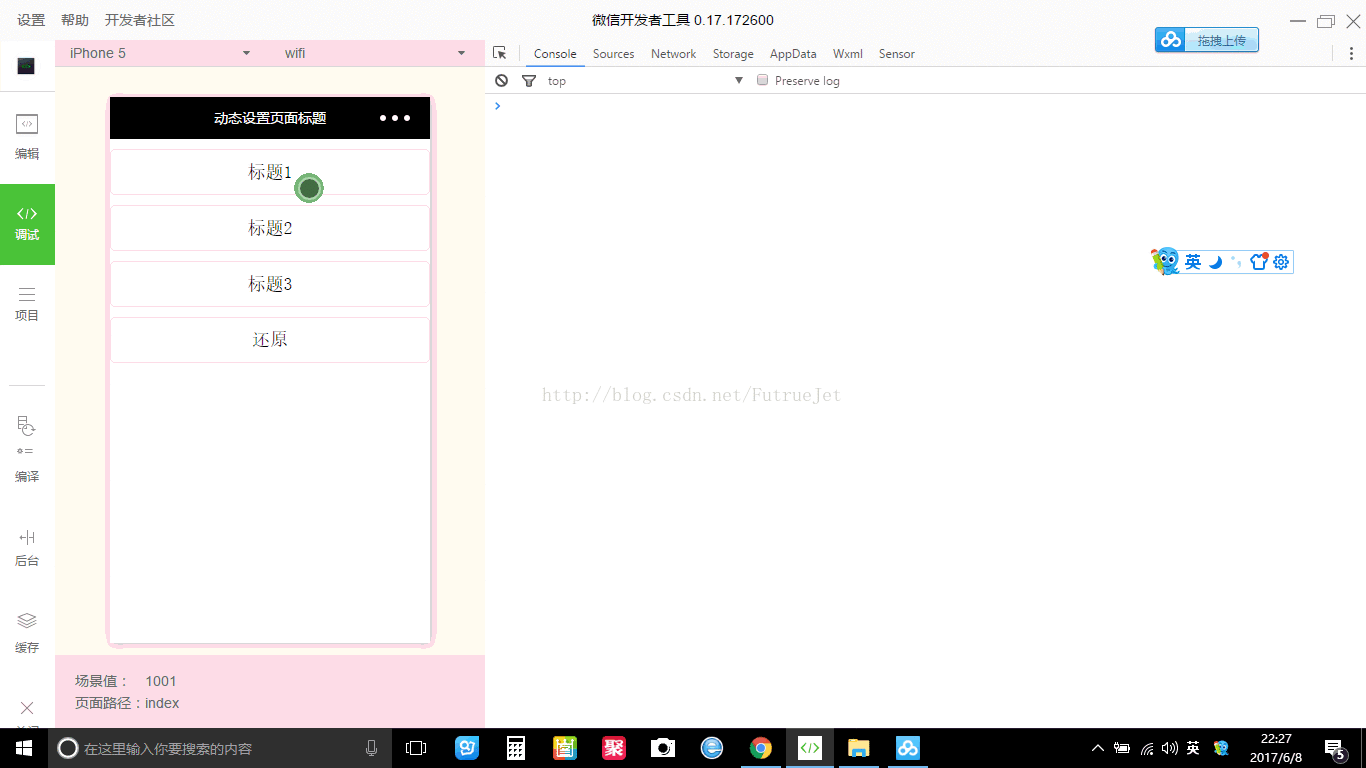Tap the 标题1 button in simulator
1366x768 pixels.
(270, 172)
